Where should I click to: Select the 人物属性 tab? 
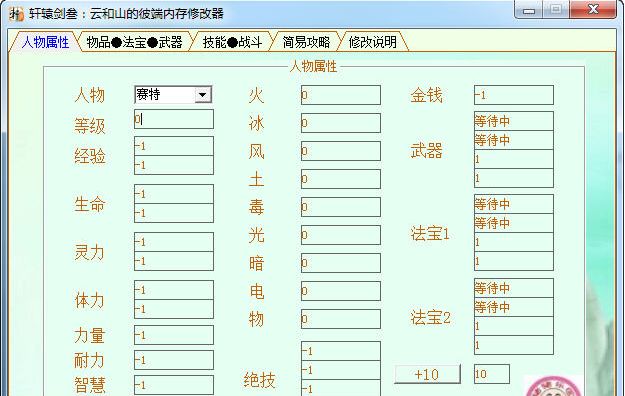click(x=45, y=42)
